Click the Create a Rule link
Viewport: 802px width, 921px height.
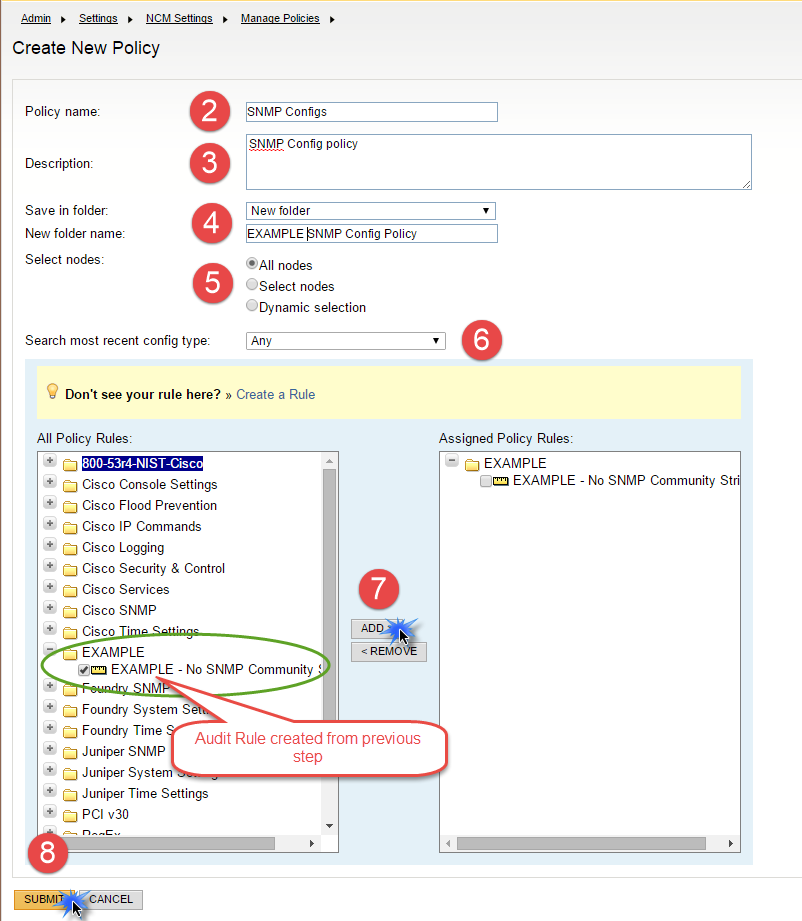point(276,395)
